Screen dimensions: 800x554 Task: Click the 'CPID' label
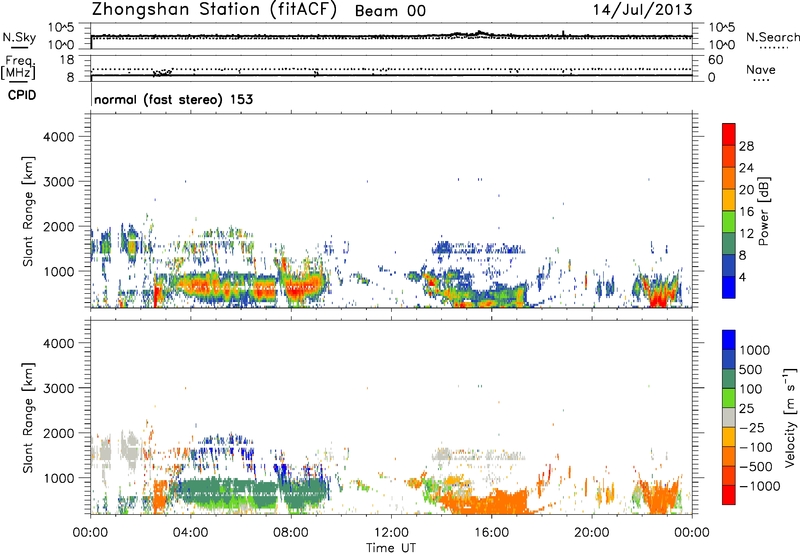[x=22, y=95]
